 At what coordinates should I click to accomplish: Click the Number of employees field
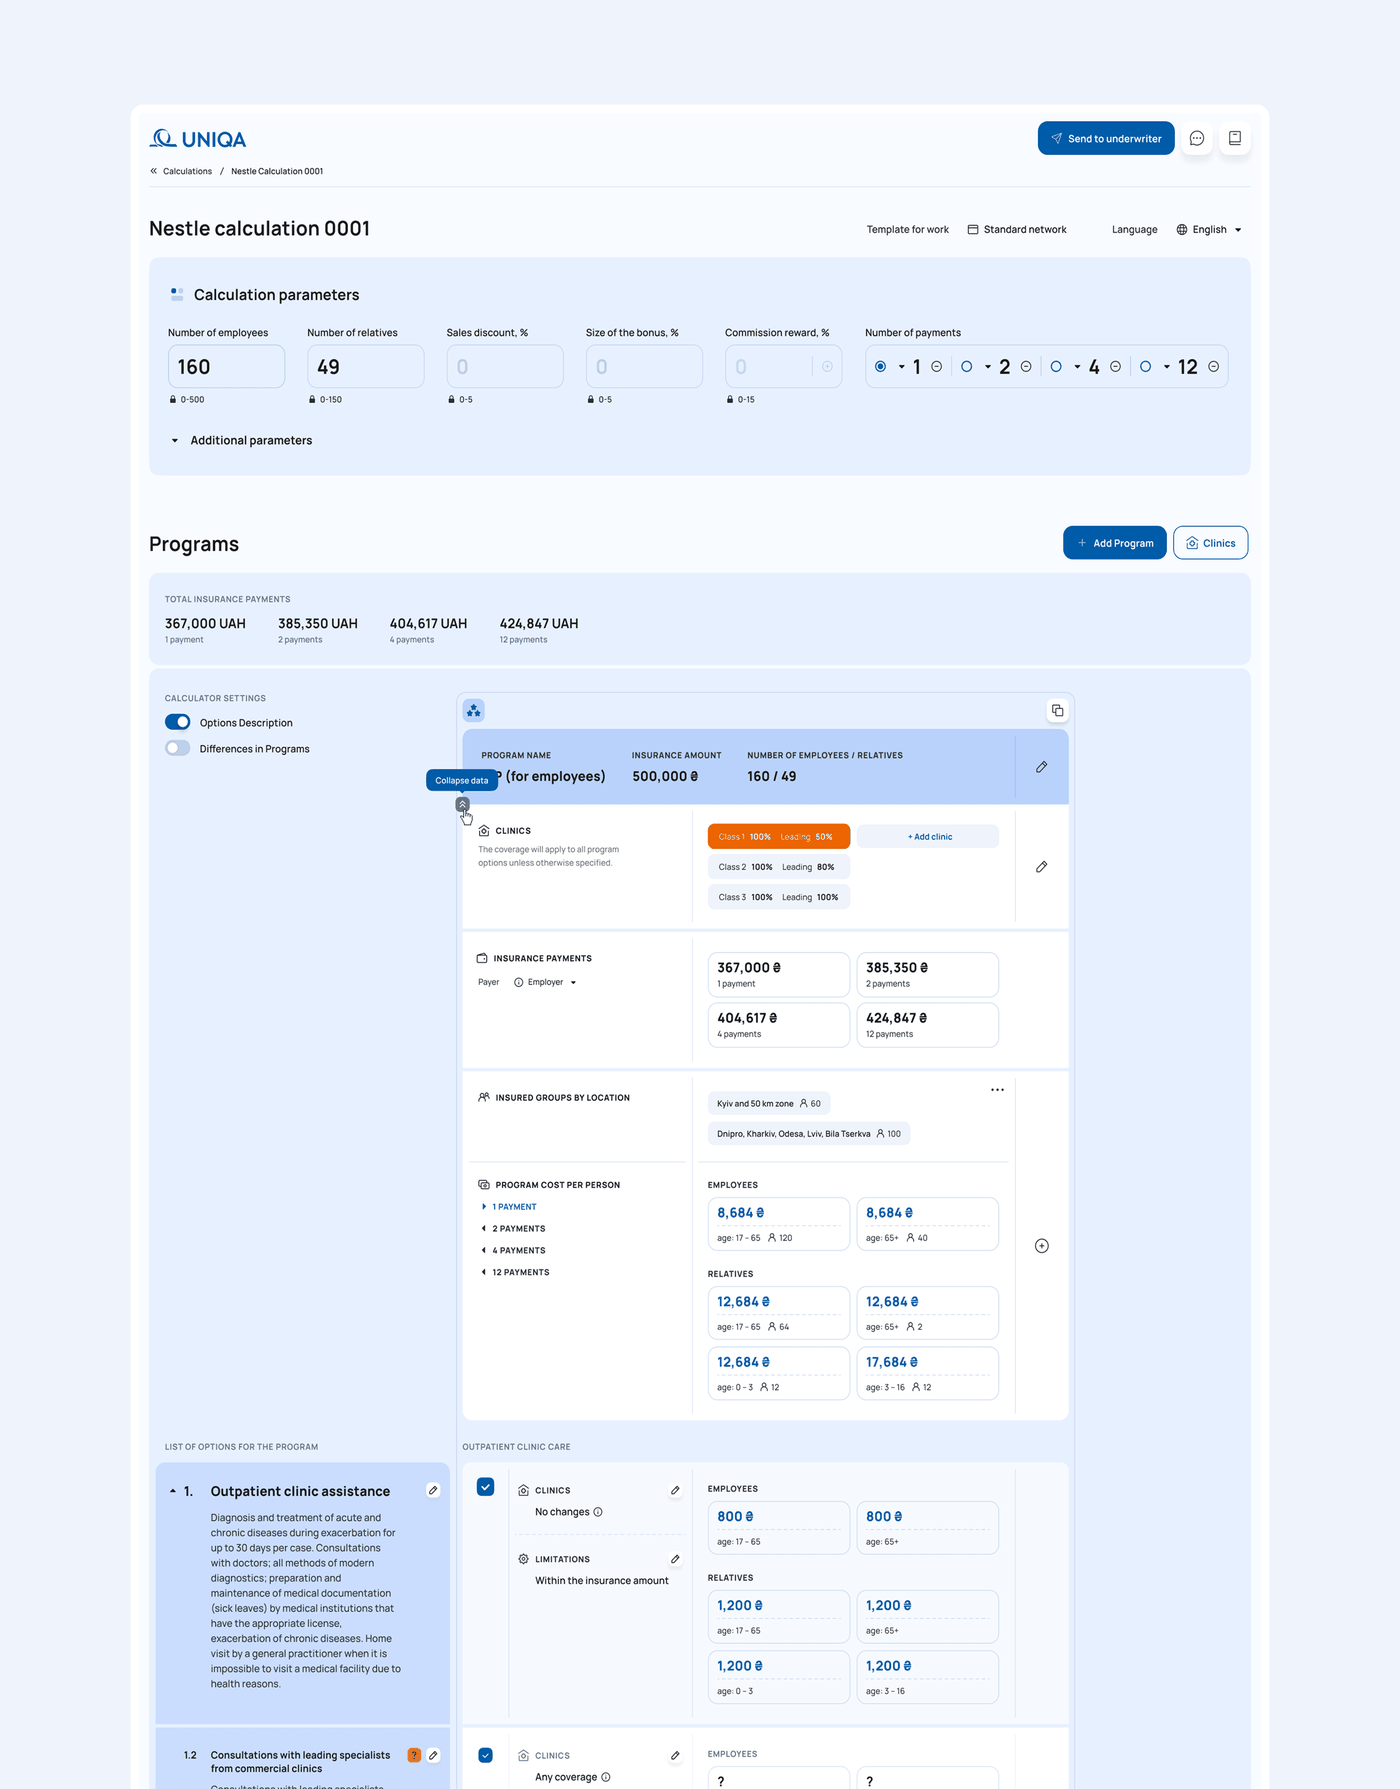point(226,367)
